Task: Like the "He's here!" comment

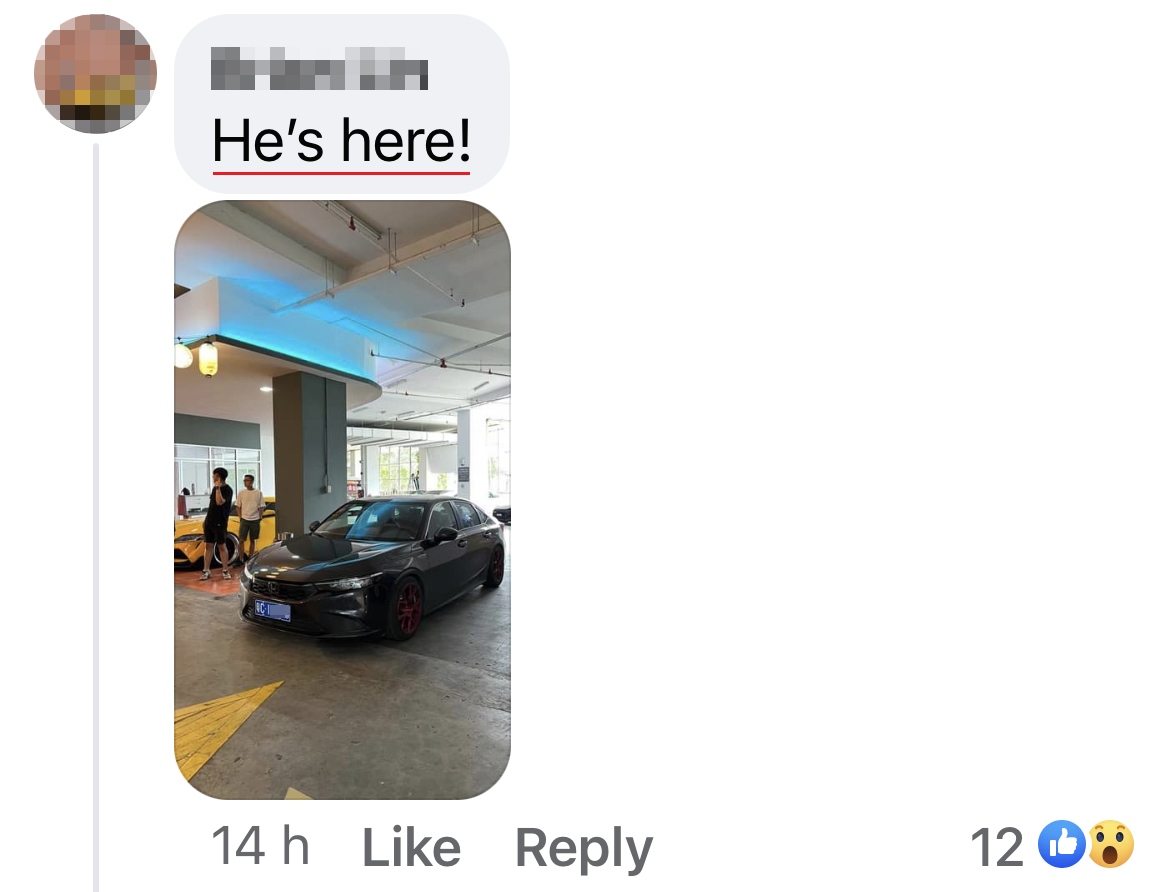Action: [x=411, y=847]
